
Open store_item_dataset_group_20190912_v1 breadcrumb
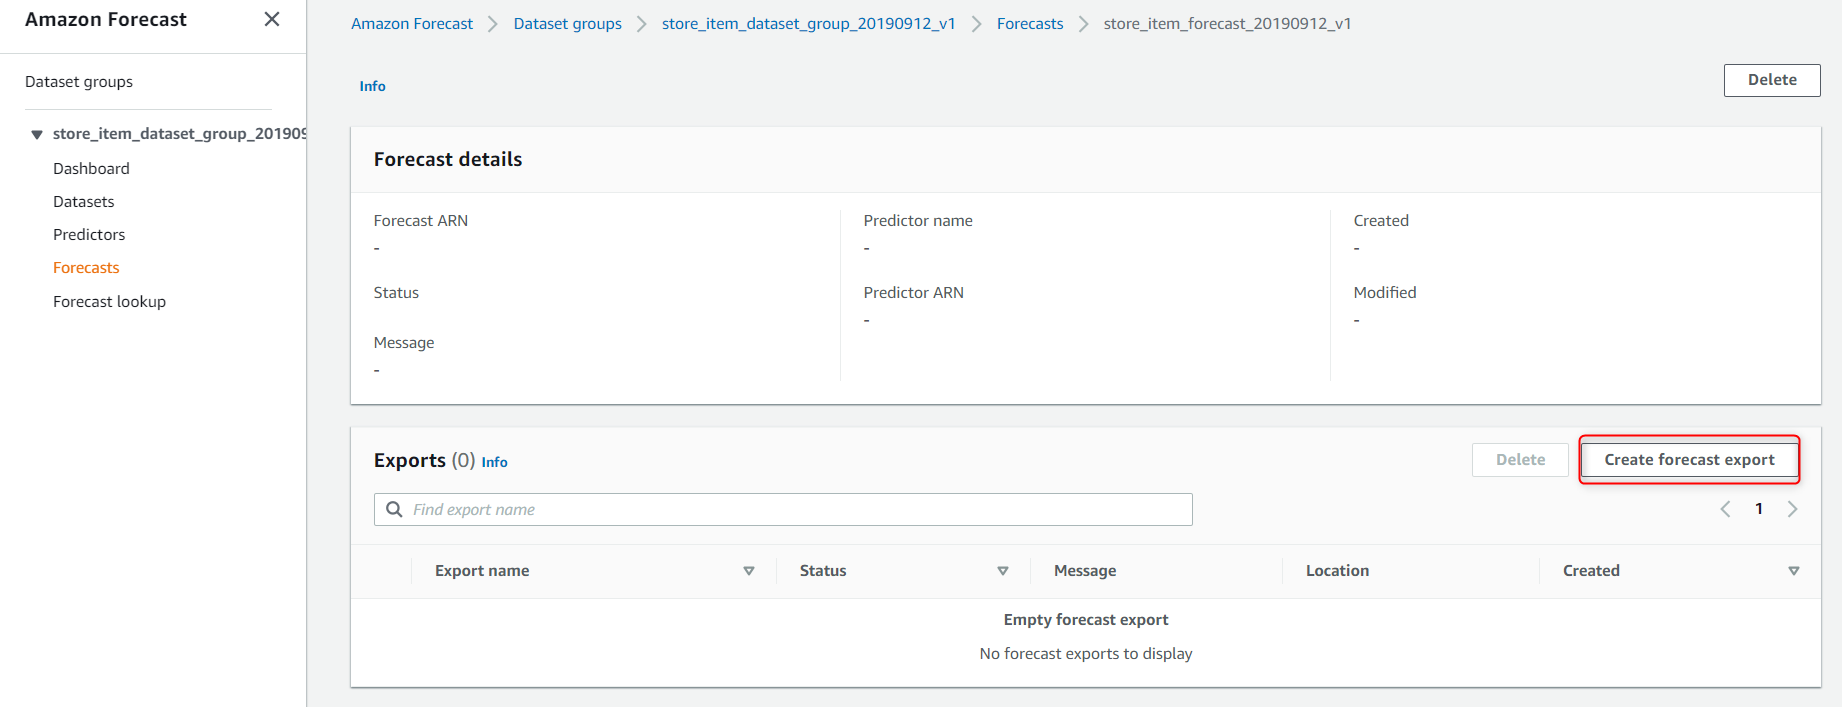(808, 23)
